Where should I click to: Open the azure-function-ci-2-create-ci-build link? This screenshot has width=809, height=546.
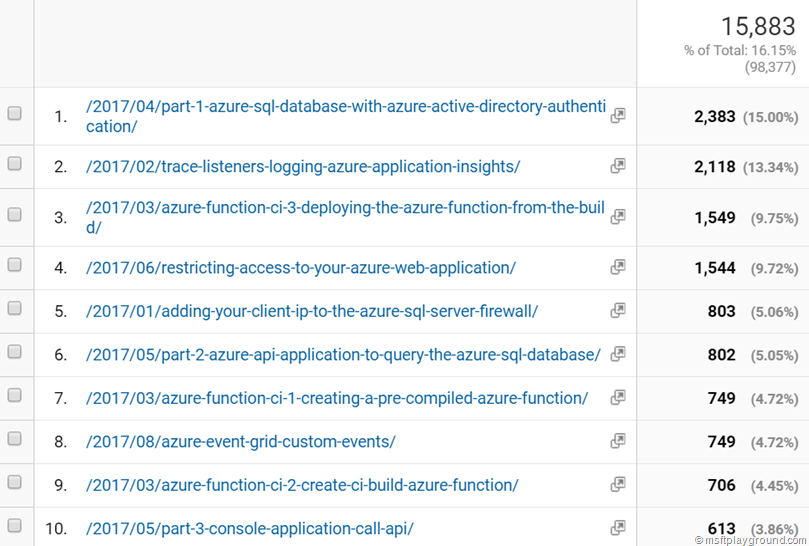click(302, 485)
